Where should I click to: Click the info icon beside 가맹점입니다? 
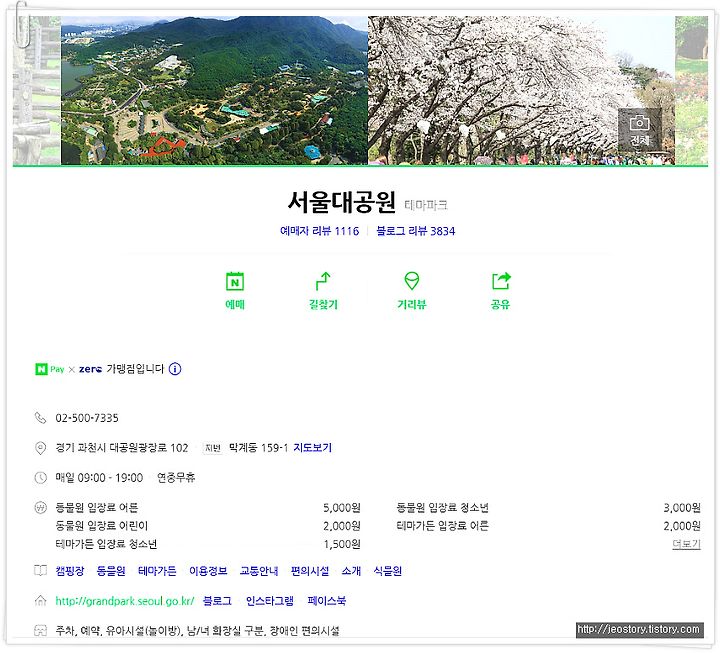pyautogui.click(x=175, y=369)
